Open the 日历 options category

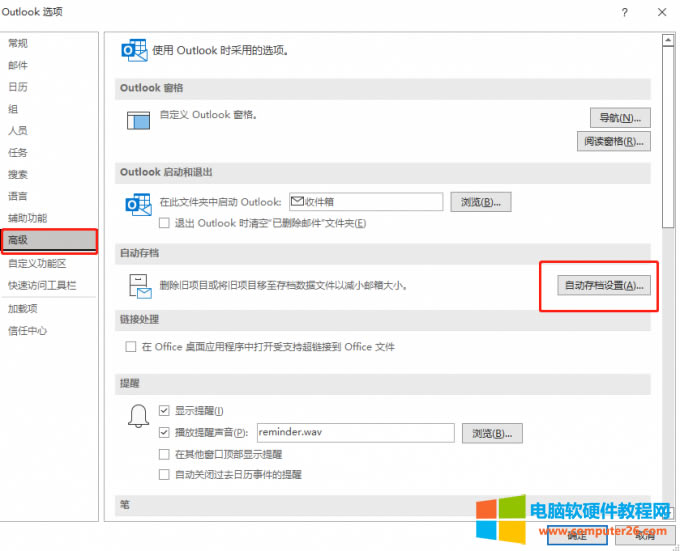49,87
